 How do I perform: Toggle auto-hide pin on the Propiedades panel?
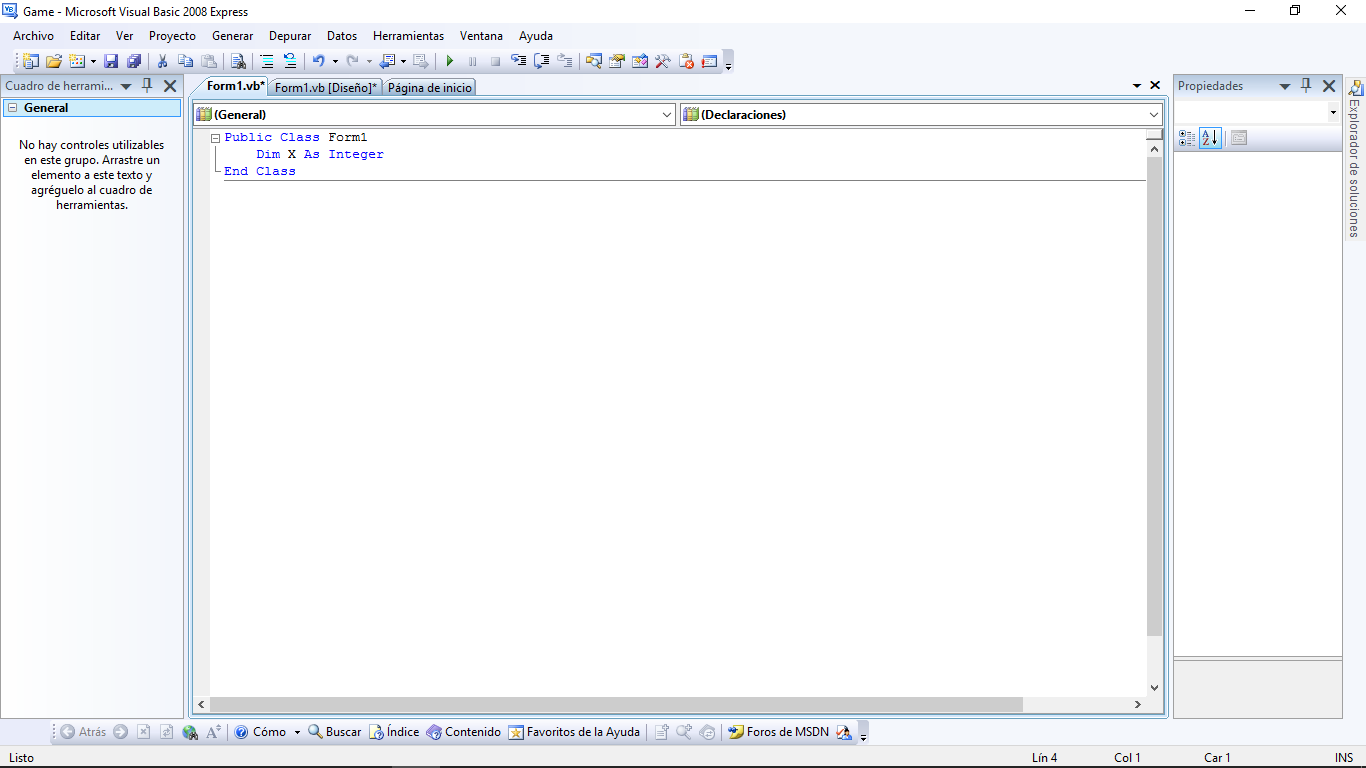(x=1306, y=86)
